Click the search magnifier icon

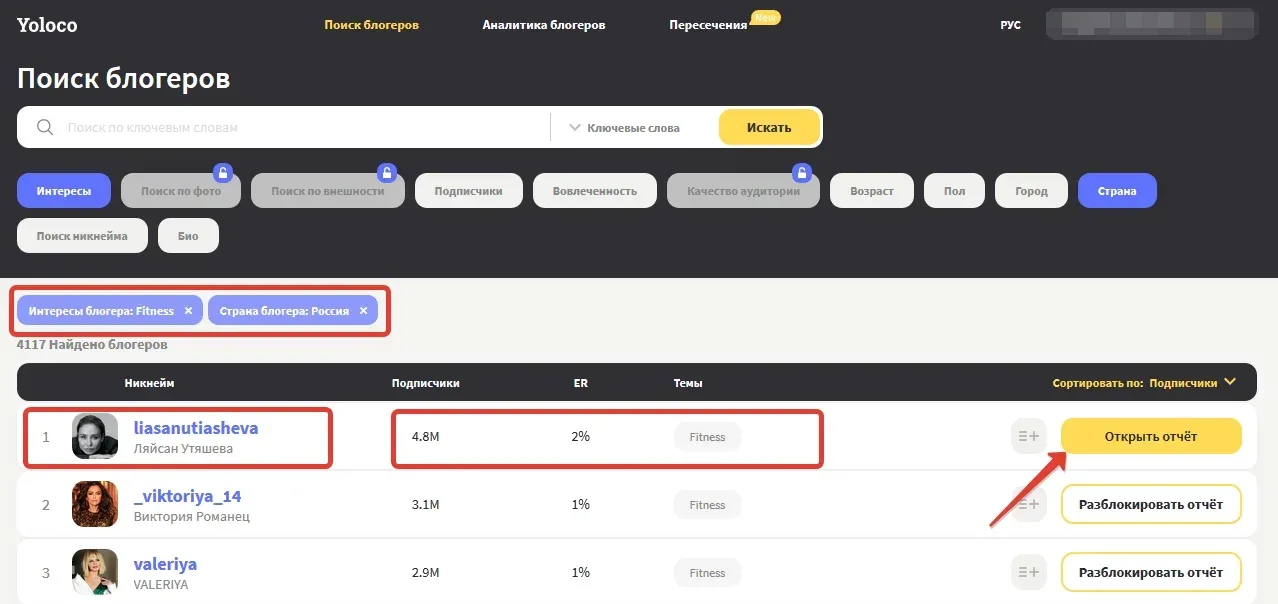pyautogui.click(x=44, y=128)
